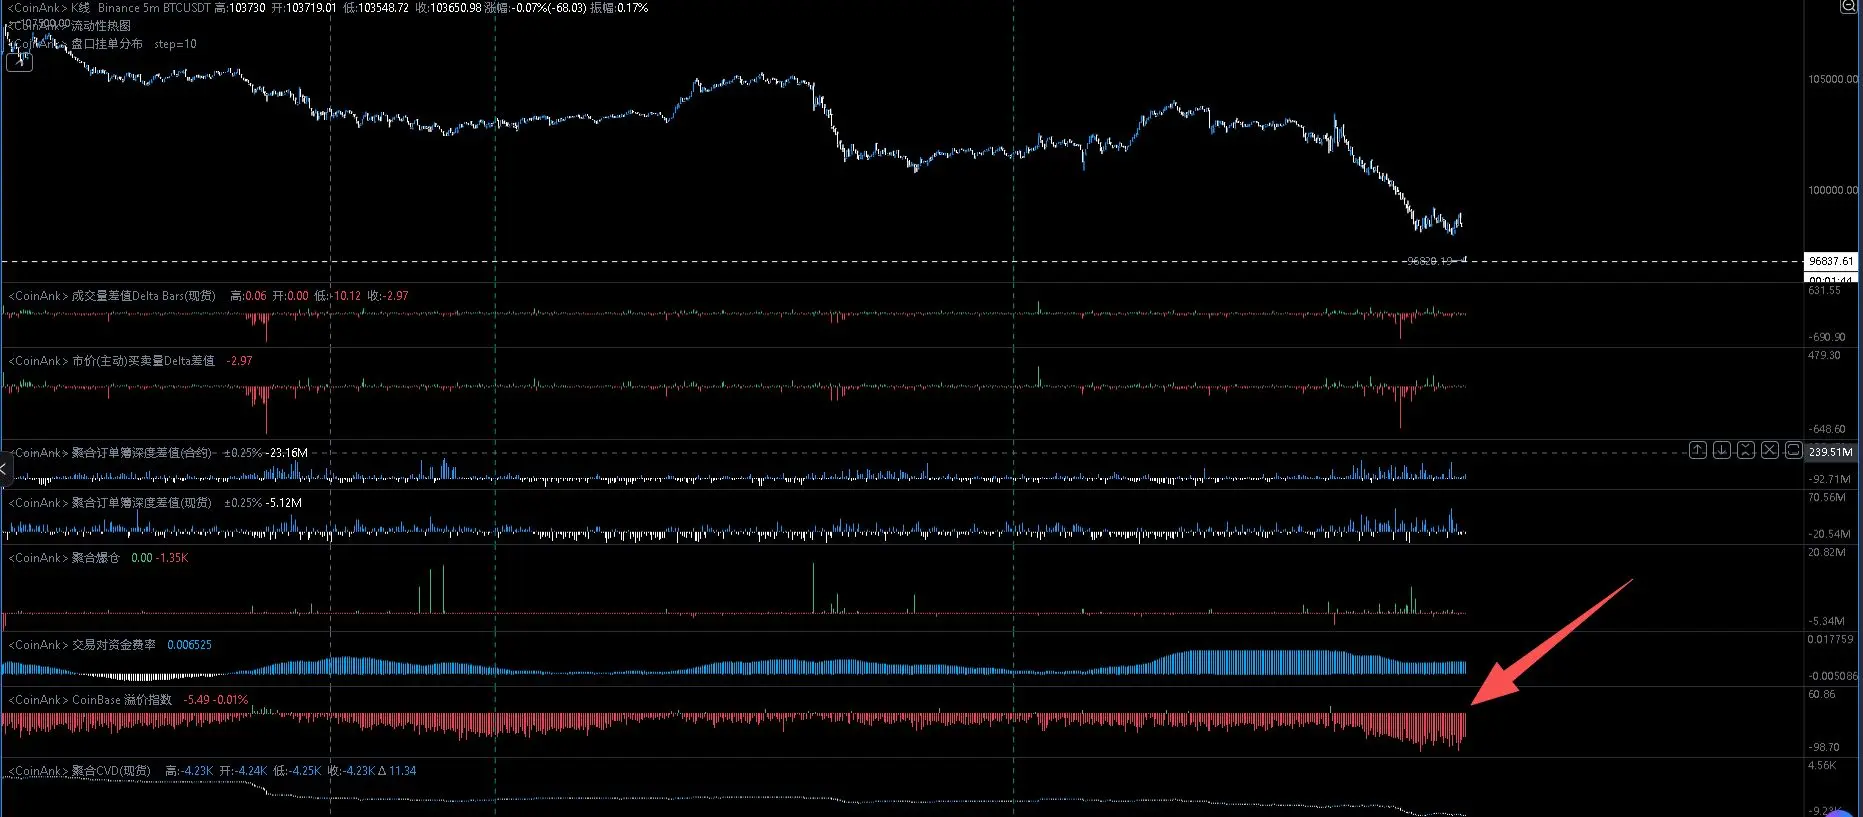Click the 70.56M spot depth axis value
Viewport: 1863px width, 817px height.
coord(1827,497)
